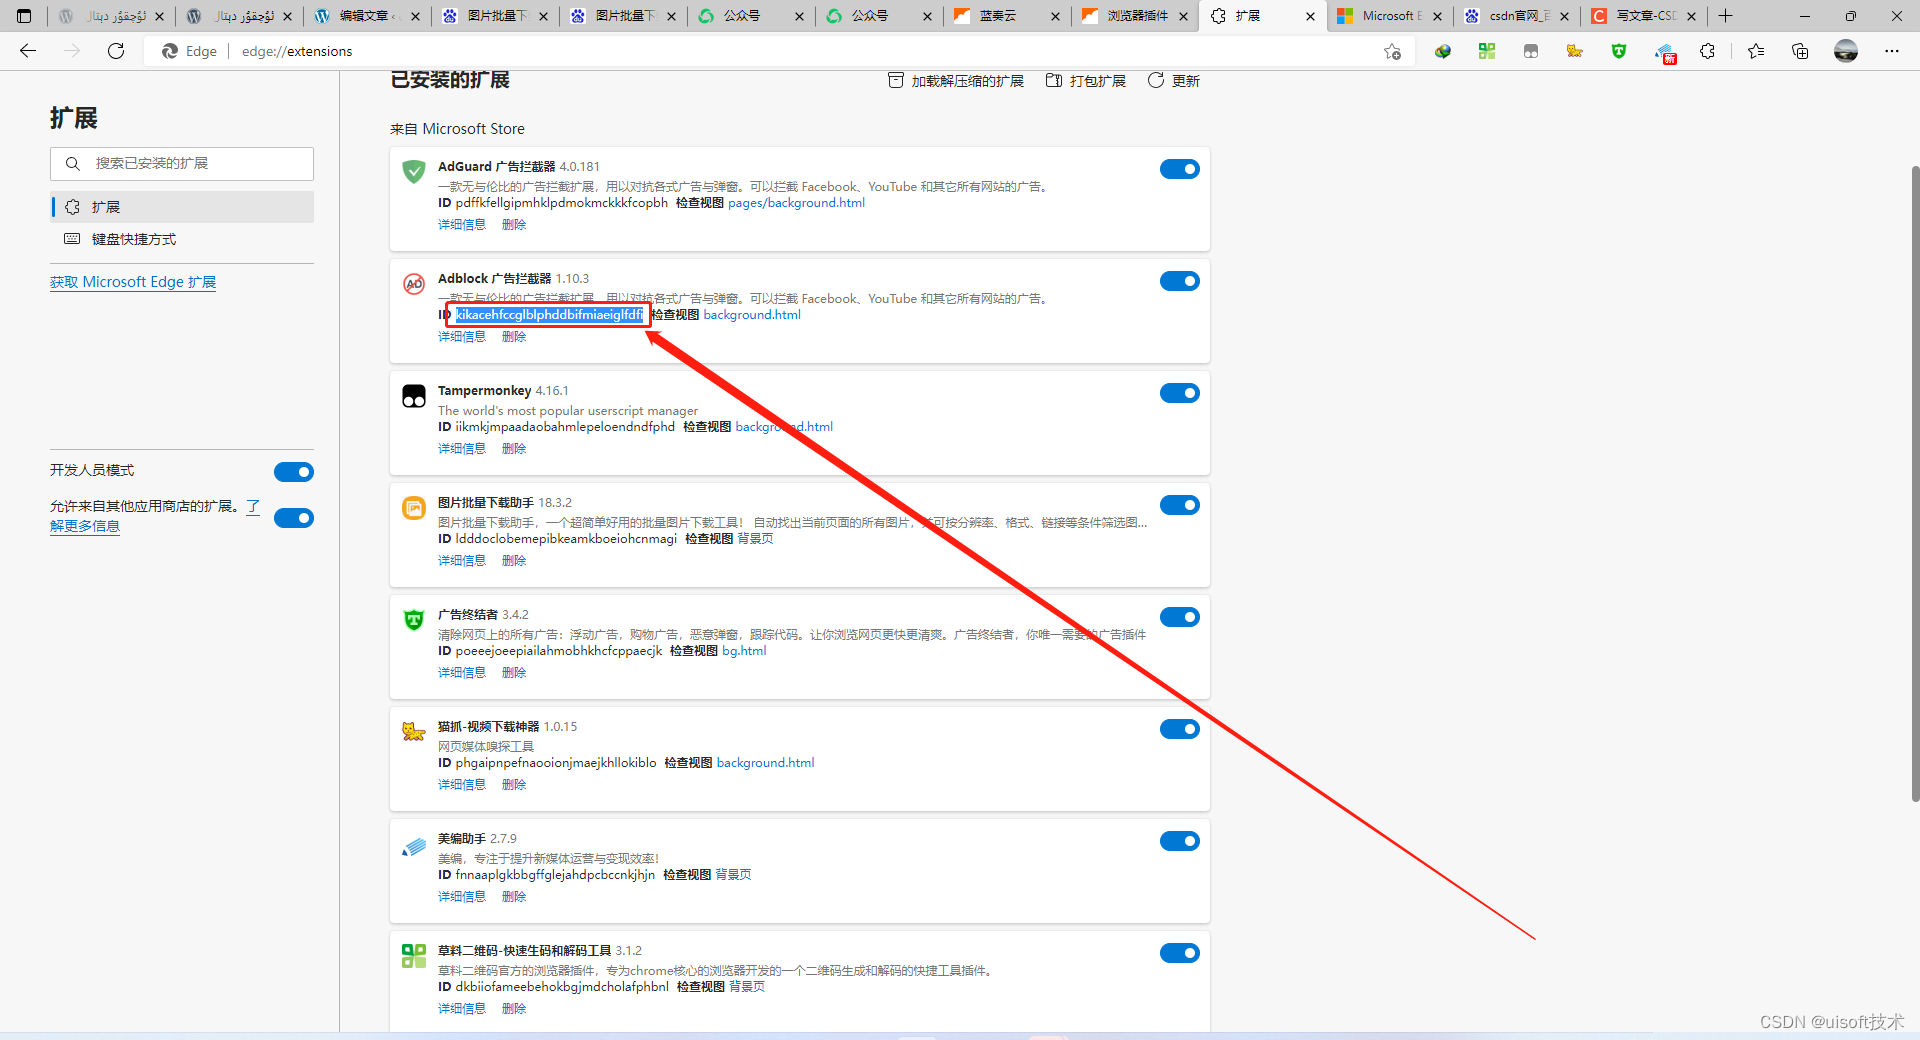Viewport: 1920px width, 1040px height.
Task: Click the browser Back arrow
Action: coord(28,51)
